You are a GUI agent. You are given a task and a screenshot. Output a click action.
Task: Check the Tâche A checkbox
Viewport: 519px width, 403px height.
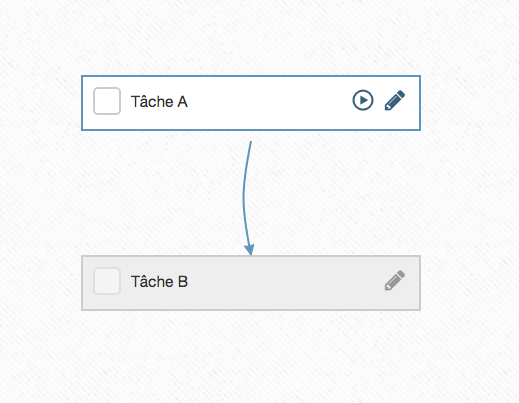tap(107, 101)
